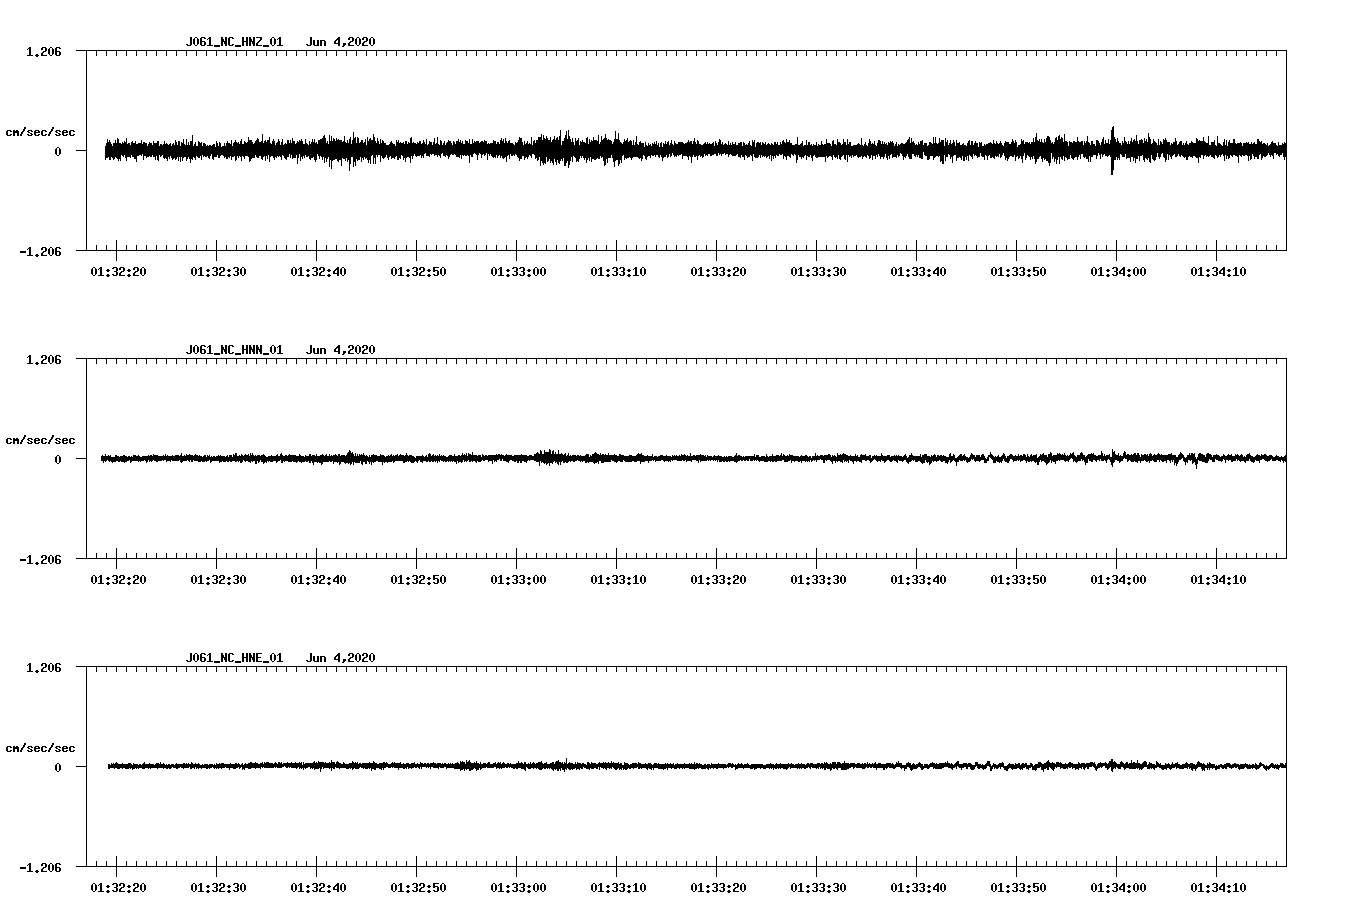
Task: Click the cm/sec/sec unit label on HNZ plot
Action: pos(40,132)
